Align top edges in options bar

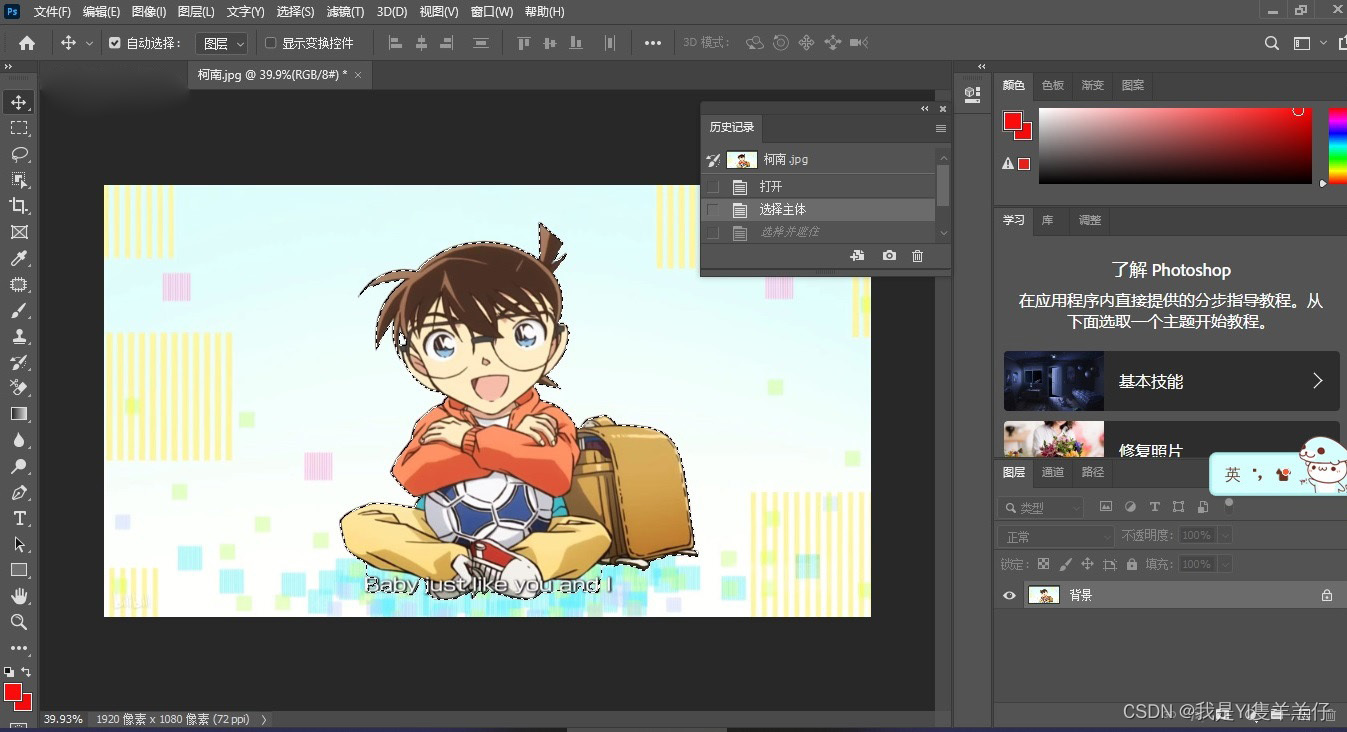click(x=523, y=43)
